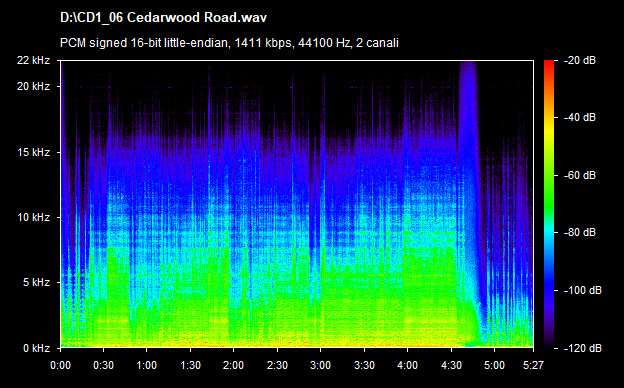Click the '22 kHz' frequency axis label

pyautogui.click(x=33, y=60)
